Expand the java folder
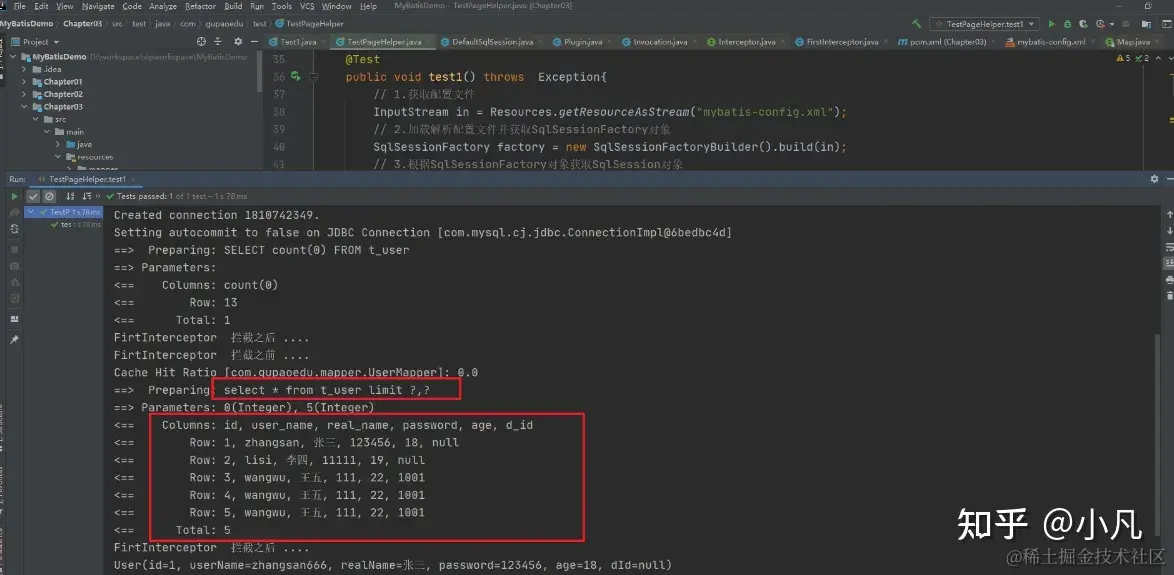1174x575 pixels. (x=58, y=144)
